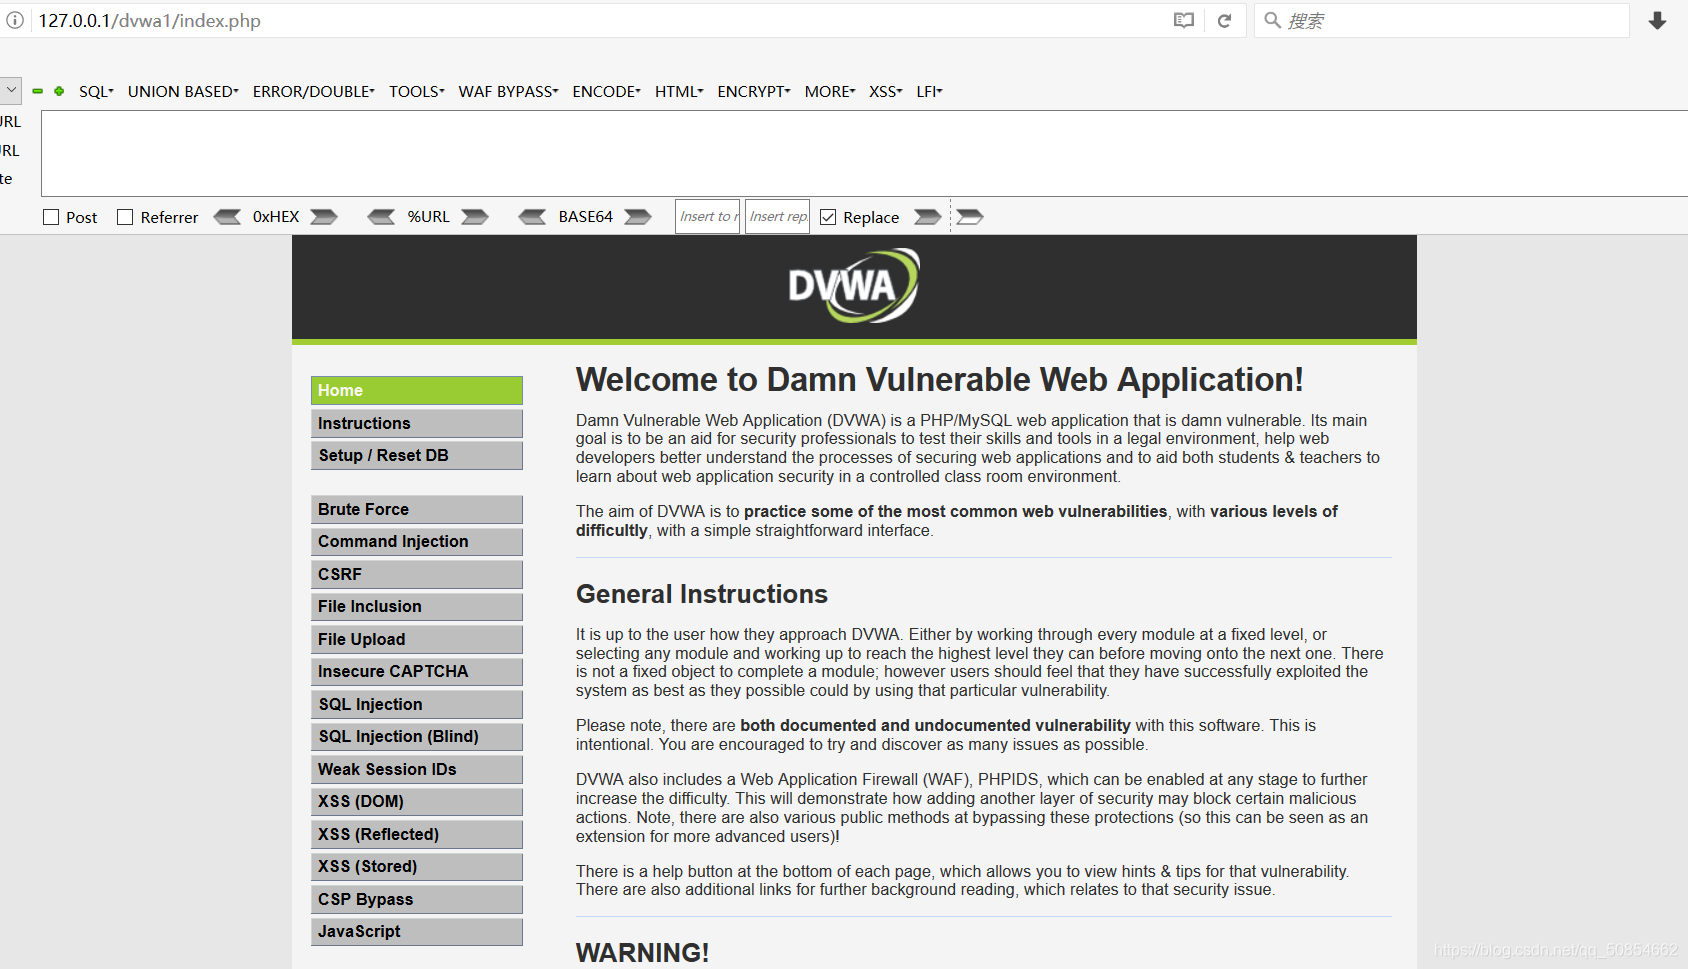Screen dimensions: 1688x969
Task: Click the HackBar URL text area
Action: (x=864, y=153)
